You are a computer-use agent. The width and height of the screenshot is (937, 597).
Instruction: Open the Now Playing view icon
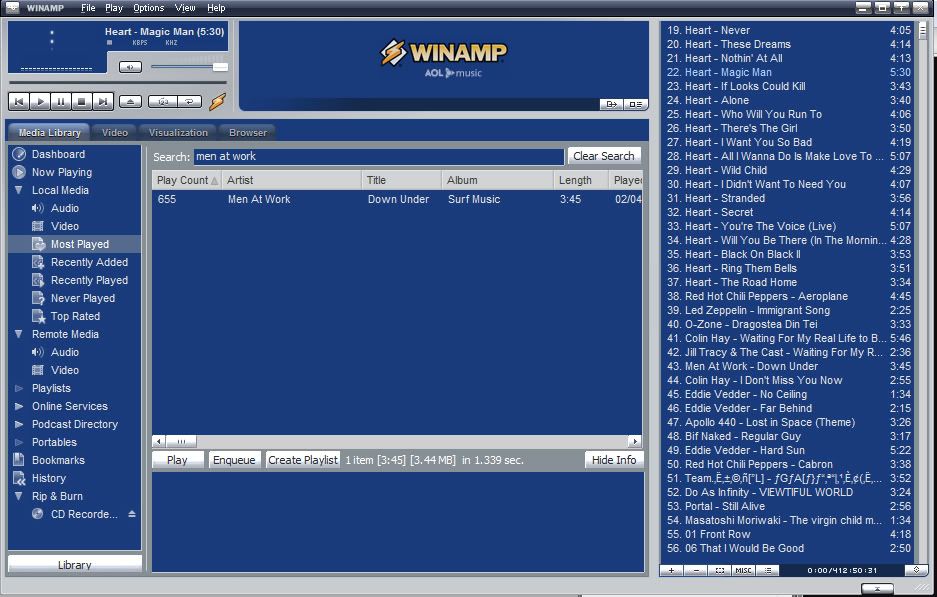point(19,172)
